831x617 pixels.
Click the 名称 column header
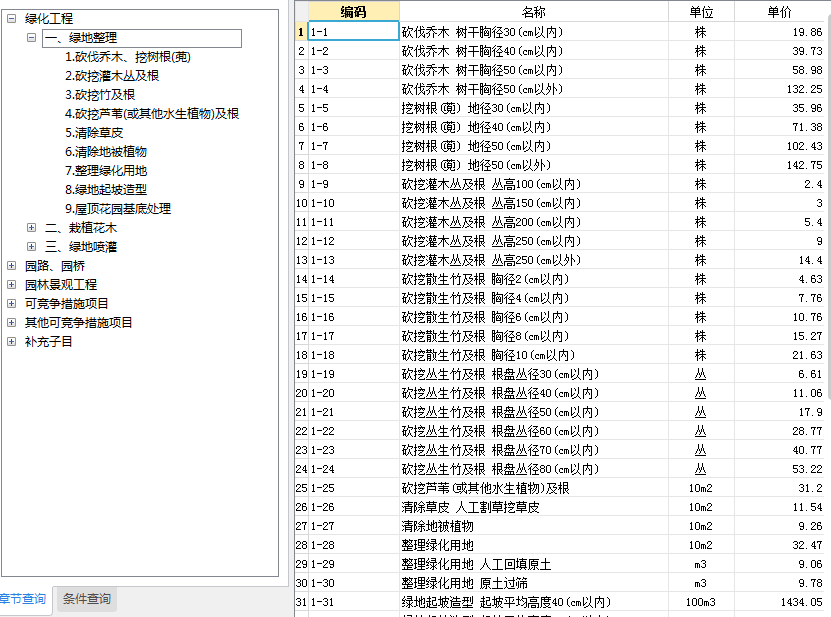[x=534, y=12]
